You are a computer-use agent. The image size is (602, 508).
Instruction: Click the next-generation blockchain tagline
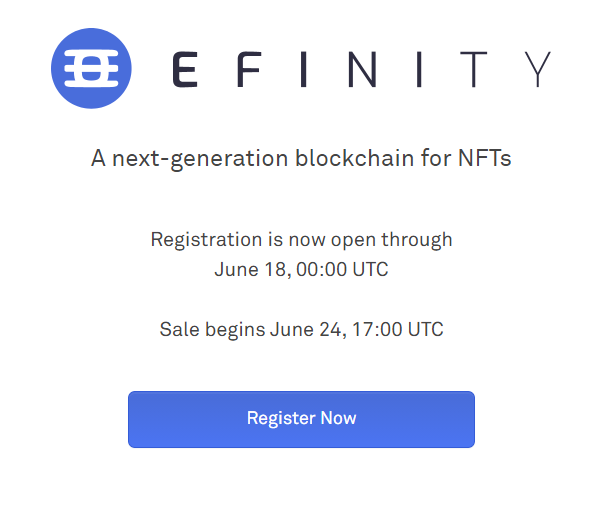pyautogui.click(x=301, y=159)
